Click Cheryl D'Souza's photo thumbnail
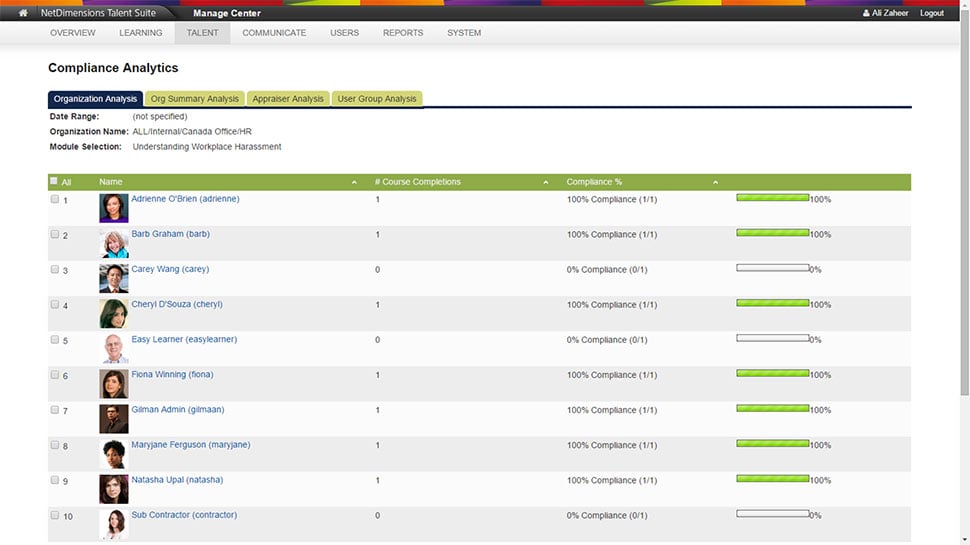 click(x=114, y=314)
